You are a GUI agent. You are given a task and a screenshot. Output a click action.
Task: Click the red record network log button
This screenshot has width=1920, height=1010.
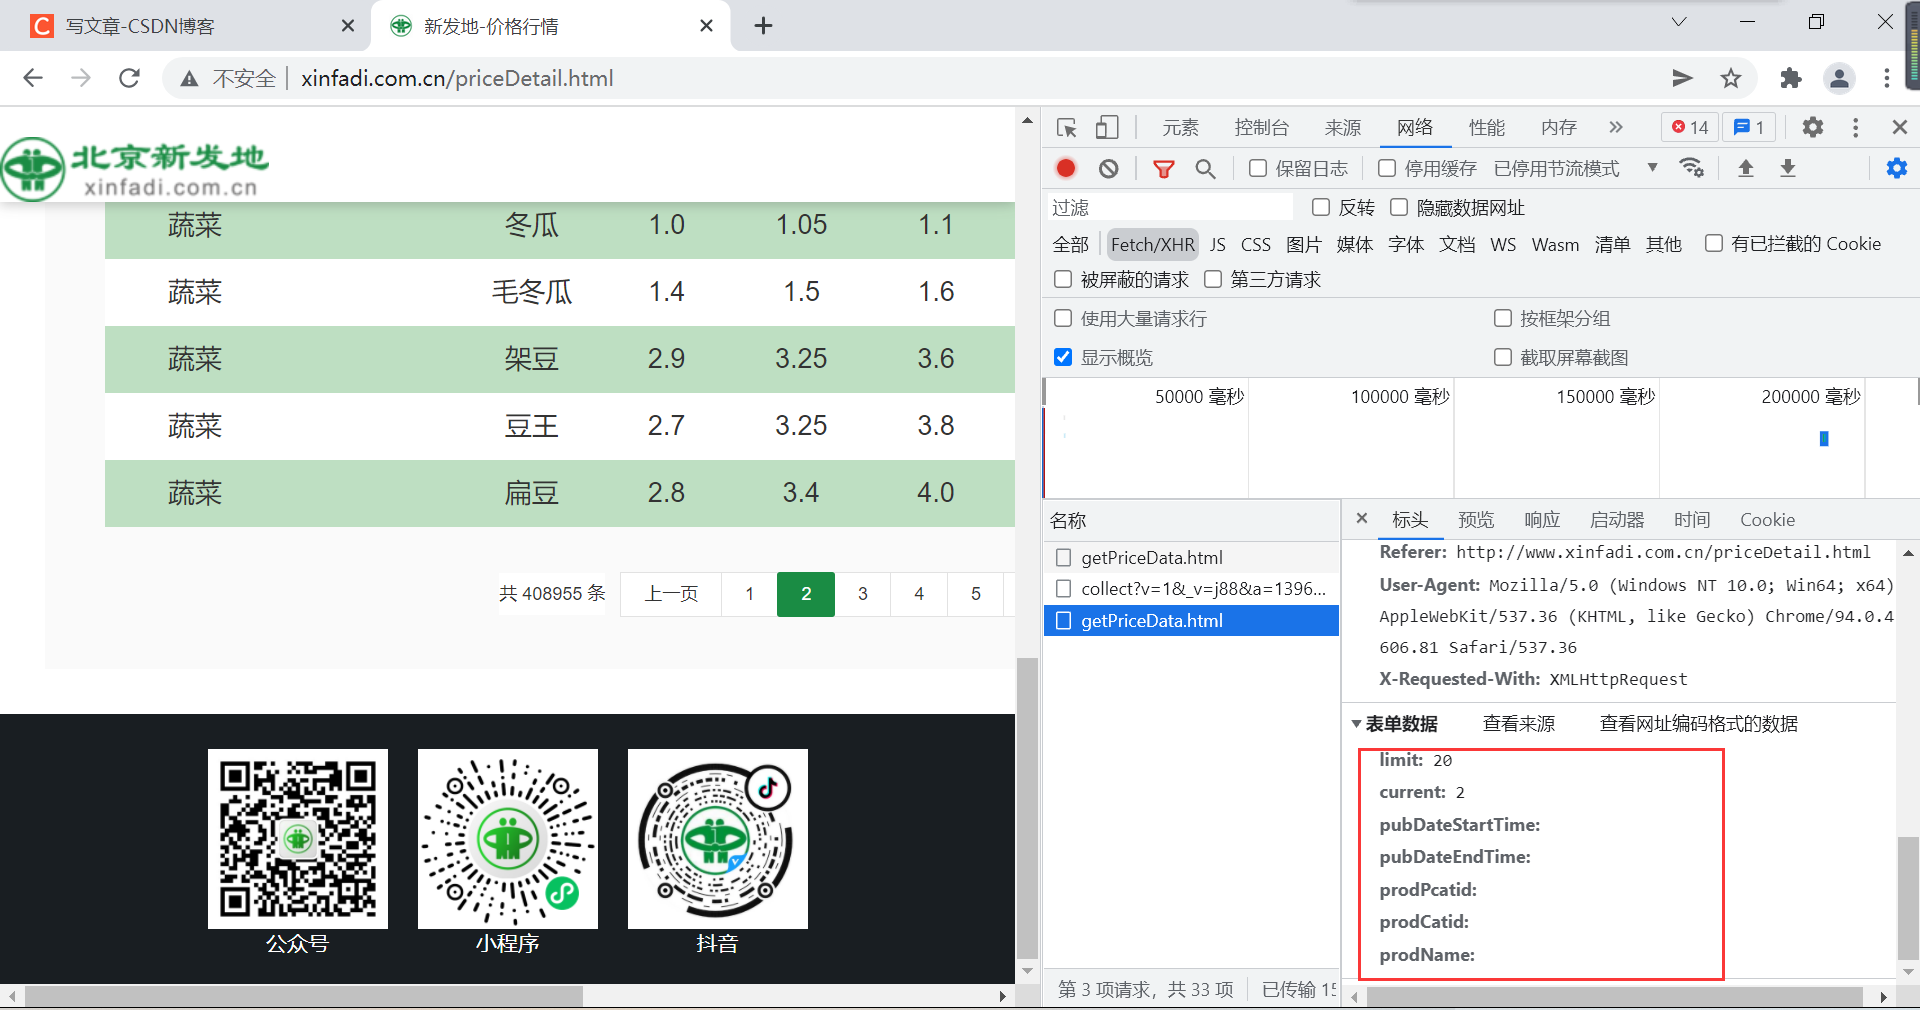[1065, 168]
